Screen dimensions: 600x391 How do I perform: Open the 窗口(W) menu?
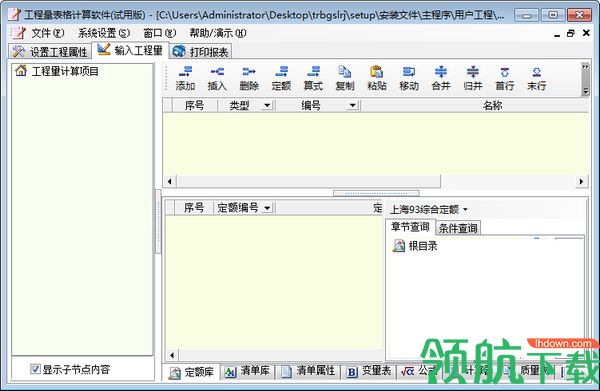[160, 33]
